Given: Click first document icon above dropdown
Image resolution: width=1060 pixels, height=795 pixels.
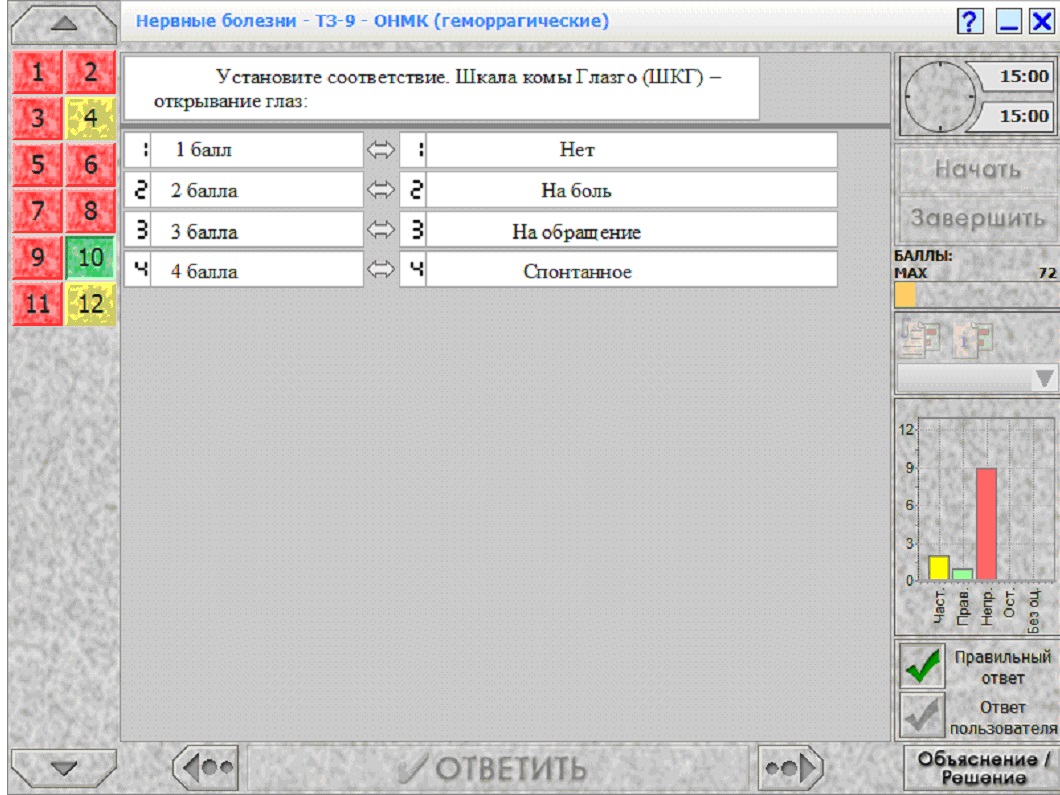Looking at the screenshot, I should tap(920, 337).
